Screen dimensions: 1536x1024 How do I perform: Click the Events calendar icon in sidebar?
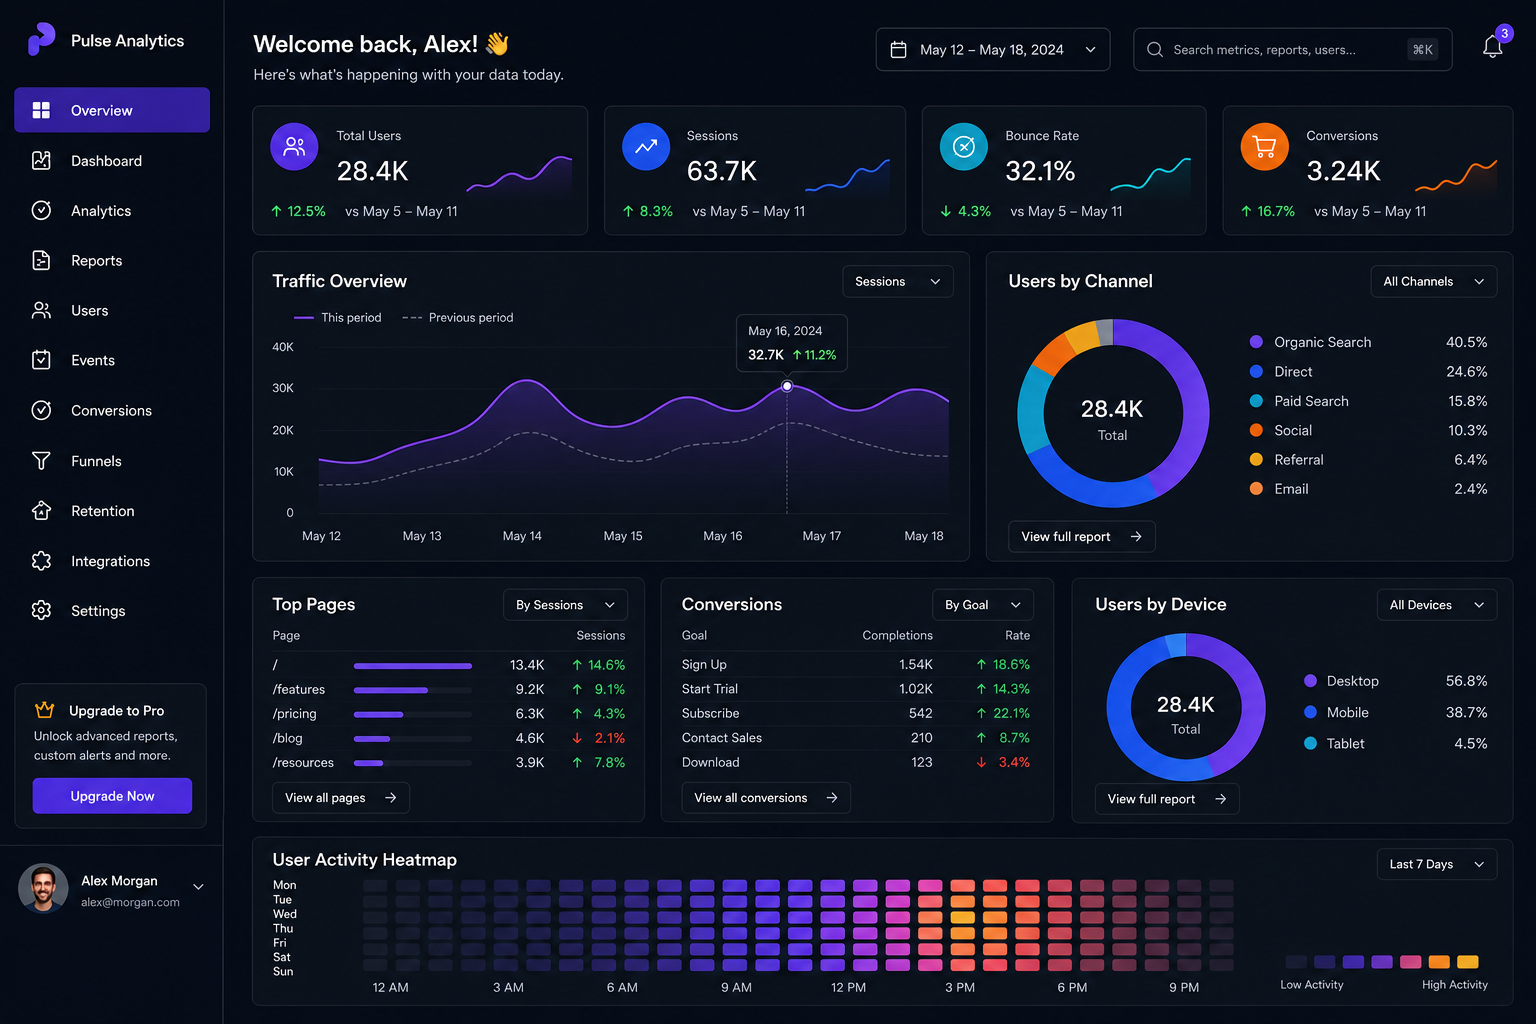click(41, 360)
